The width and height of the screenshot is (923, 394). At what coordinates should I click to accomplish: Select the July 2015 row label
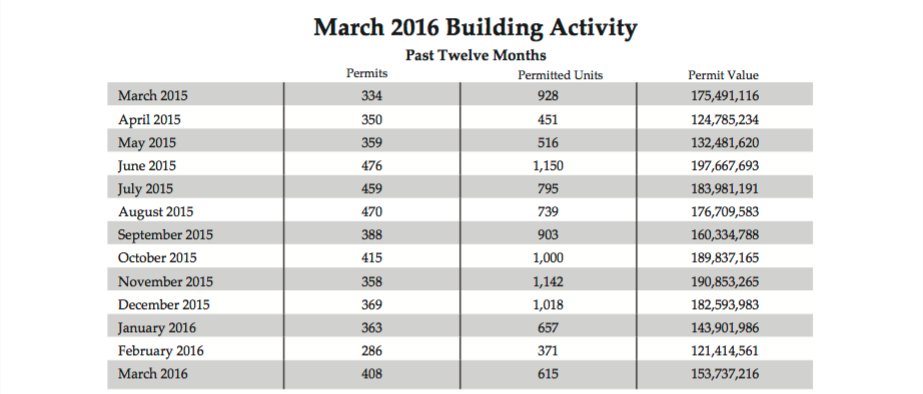tap(145, 189)
